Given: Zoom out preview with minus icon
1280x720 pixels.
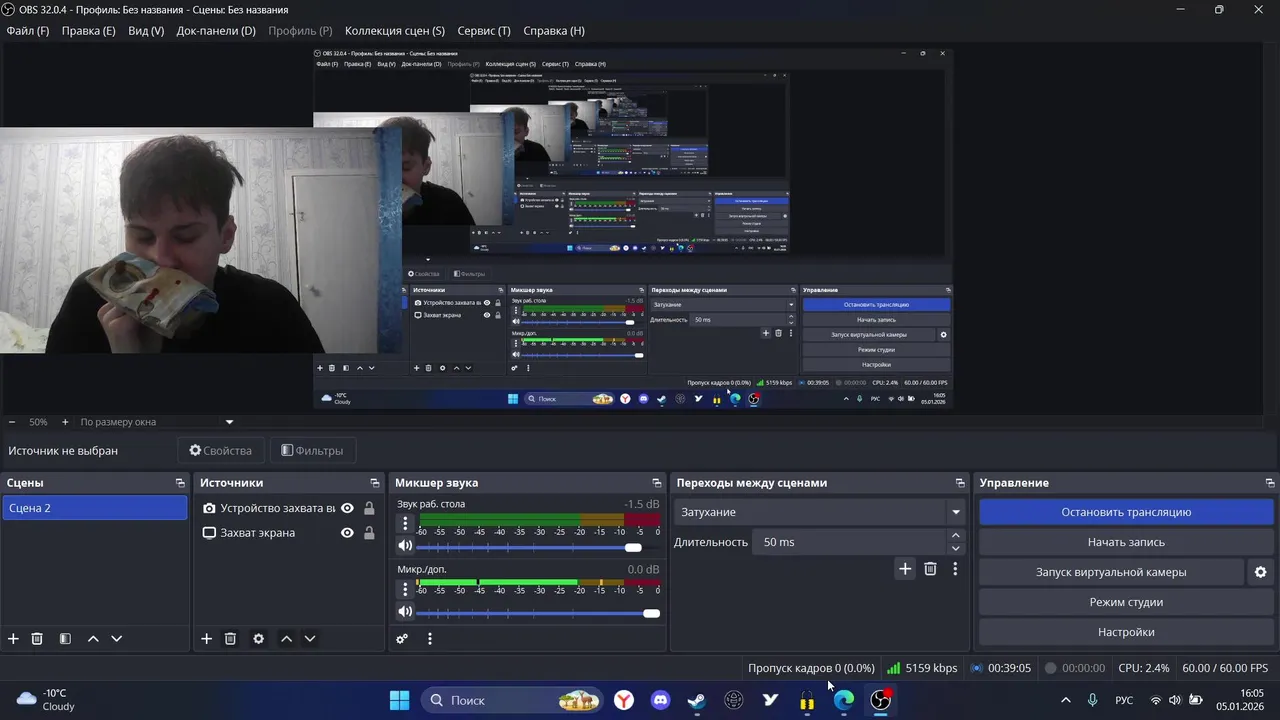Looking at the screenshot, I should 12,422.
